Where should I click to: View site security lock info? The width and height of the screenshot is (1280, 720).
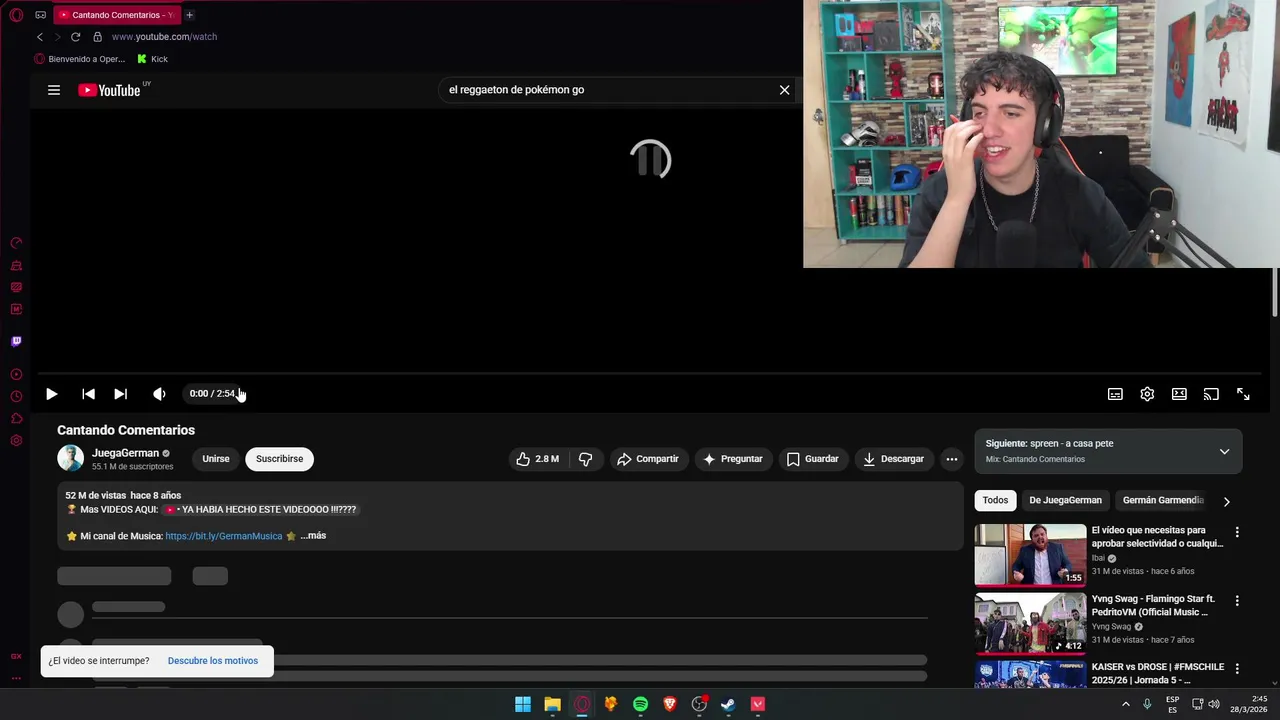[x=97, y=37]
